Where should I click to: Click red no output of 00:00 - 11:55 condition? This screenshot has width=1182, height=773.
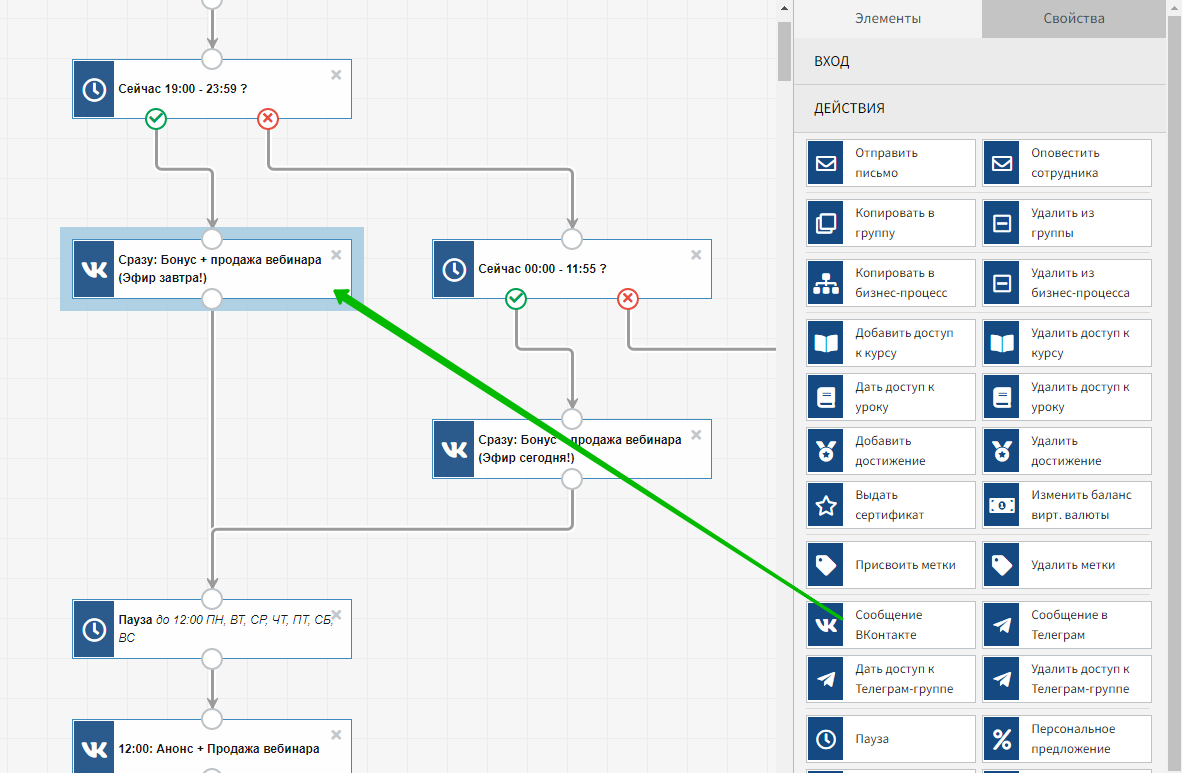tap(627, 299)
